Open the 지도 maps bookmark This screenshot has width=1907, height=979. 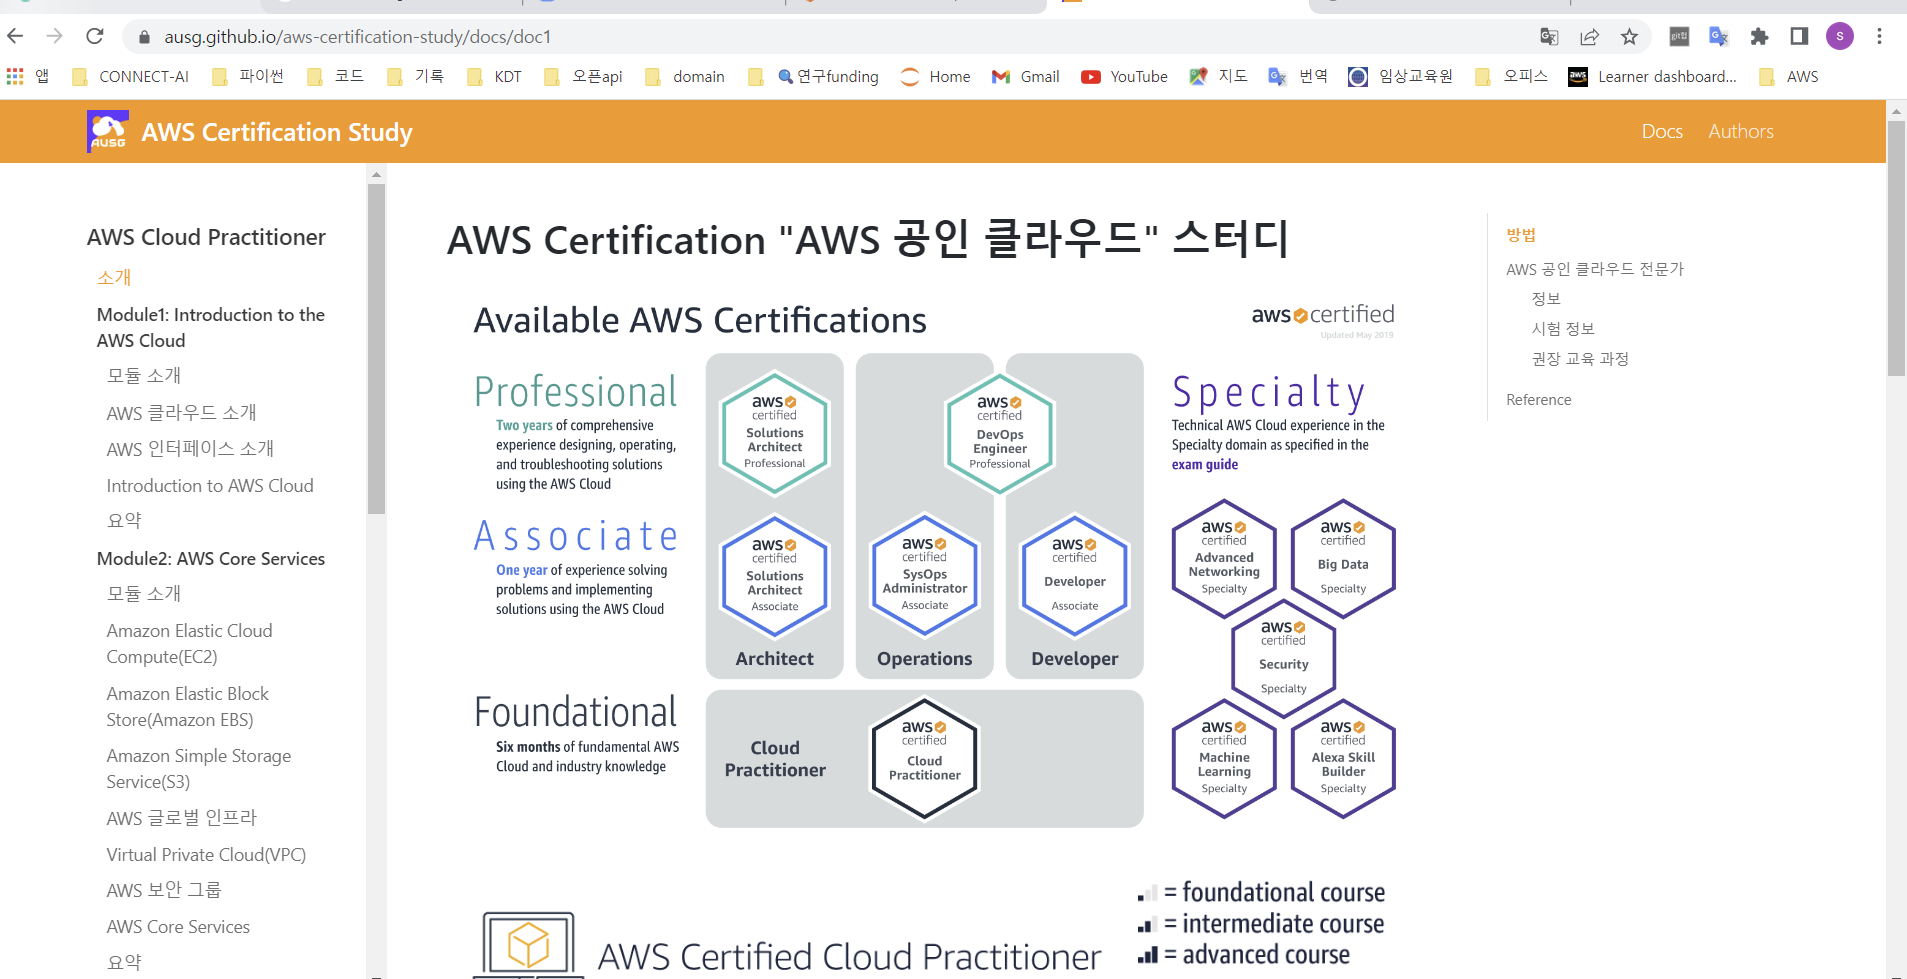click(x=1218, y=76)
